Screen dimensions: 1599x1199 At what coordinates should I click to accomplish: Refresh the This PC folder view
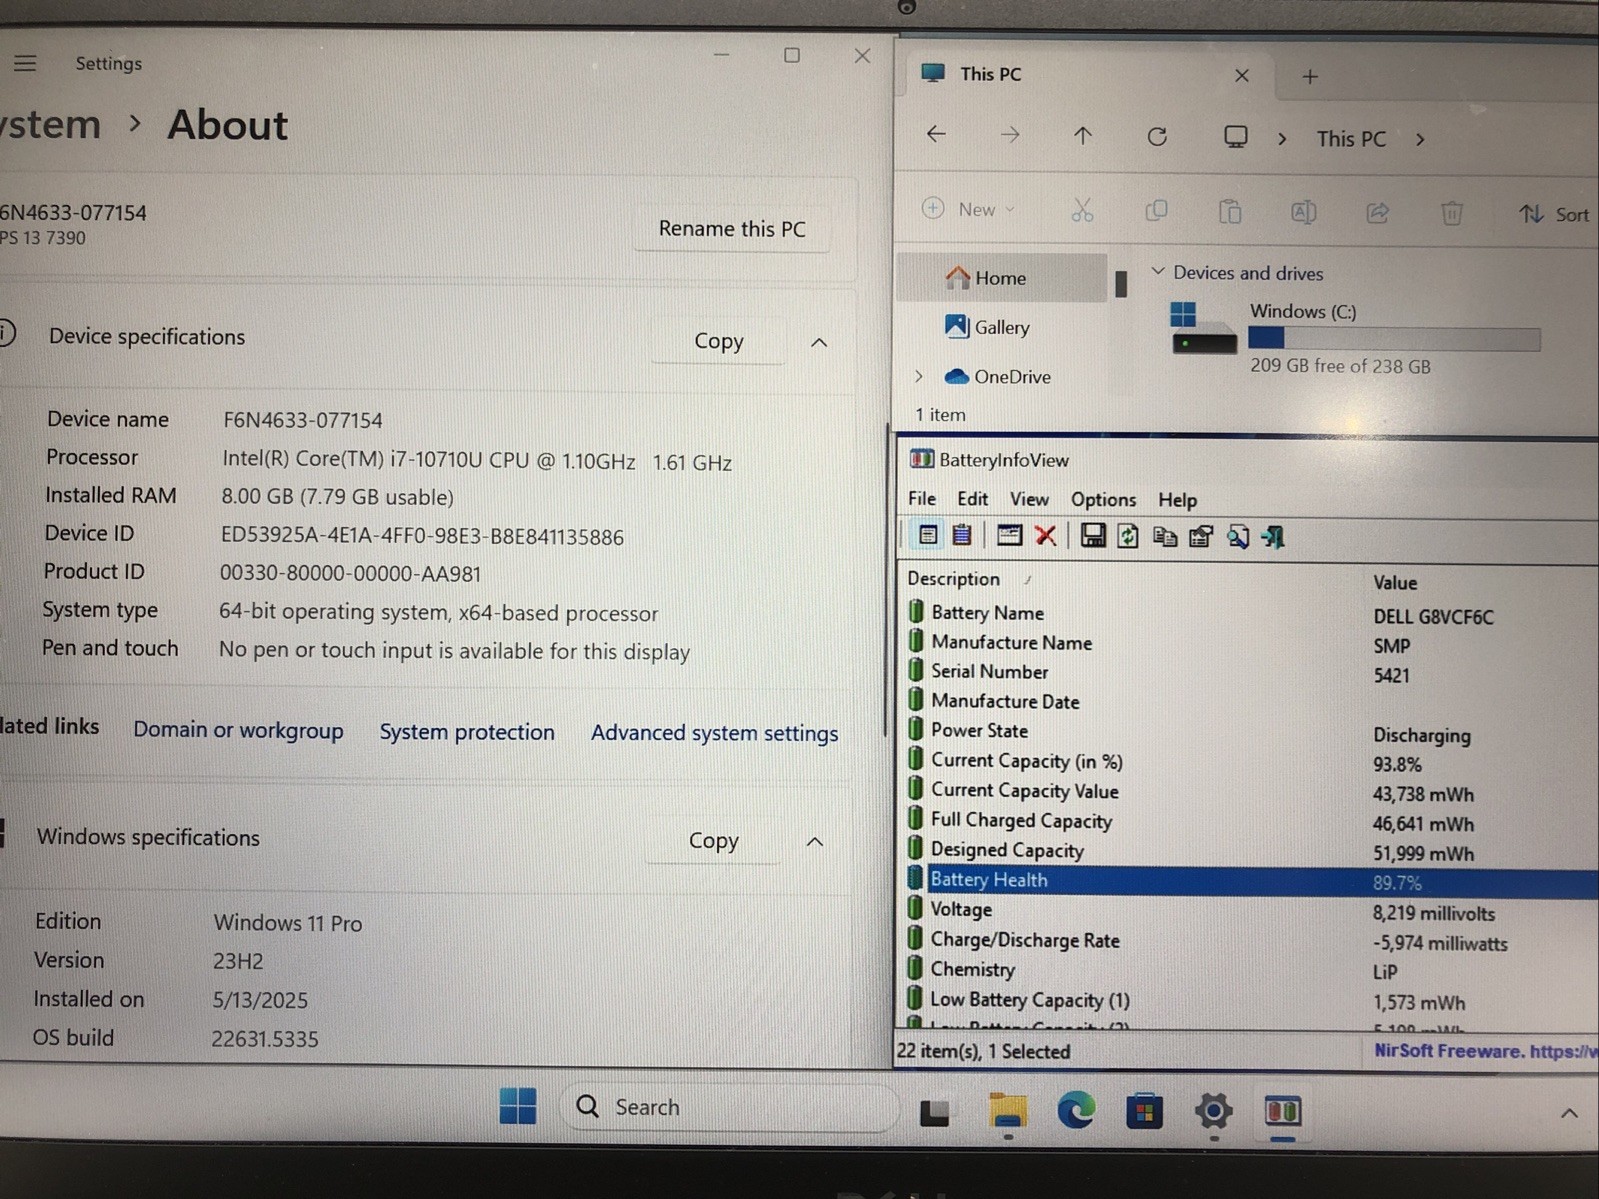[1157, 136]
